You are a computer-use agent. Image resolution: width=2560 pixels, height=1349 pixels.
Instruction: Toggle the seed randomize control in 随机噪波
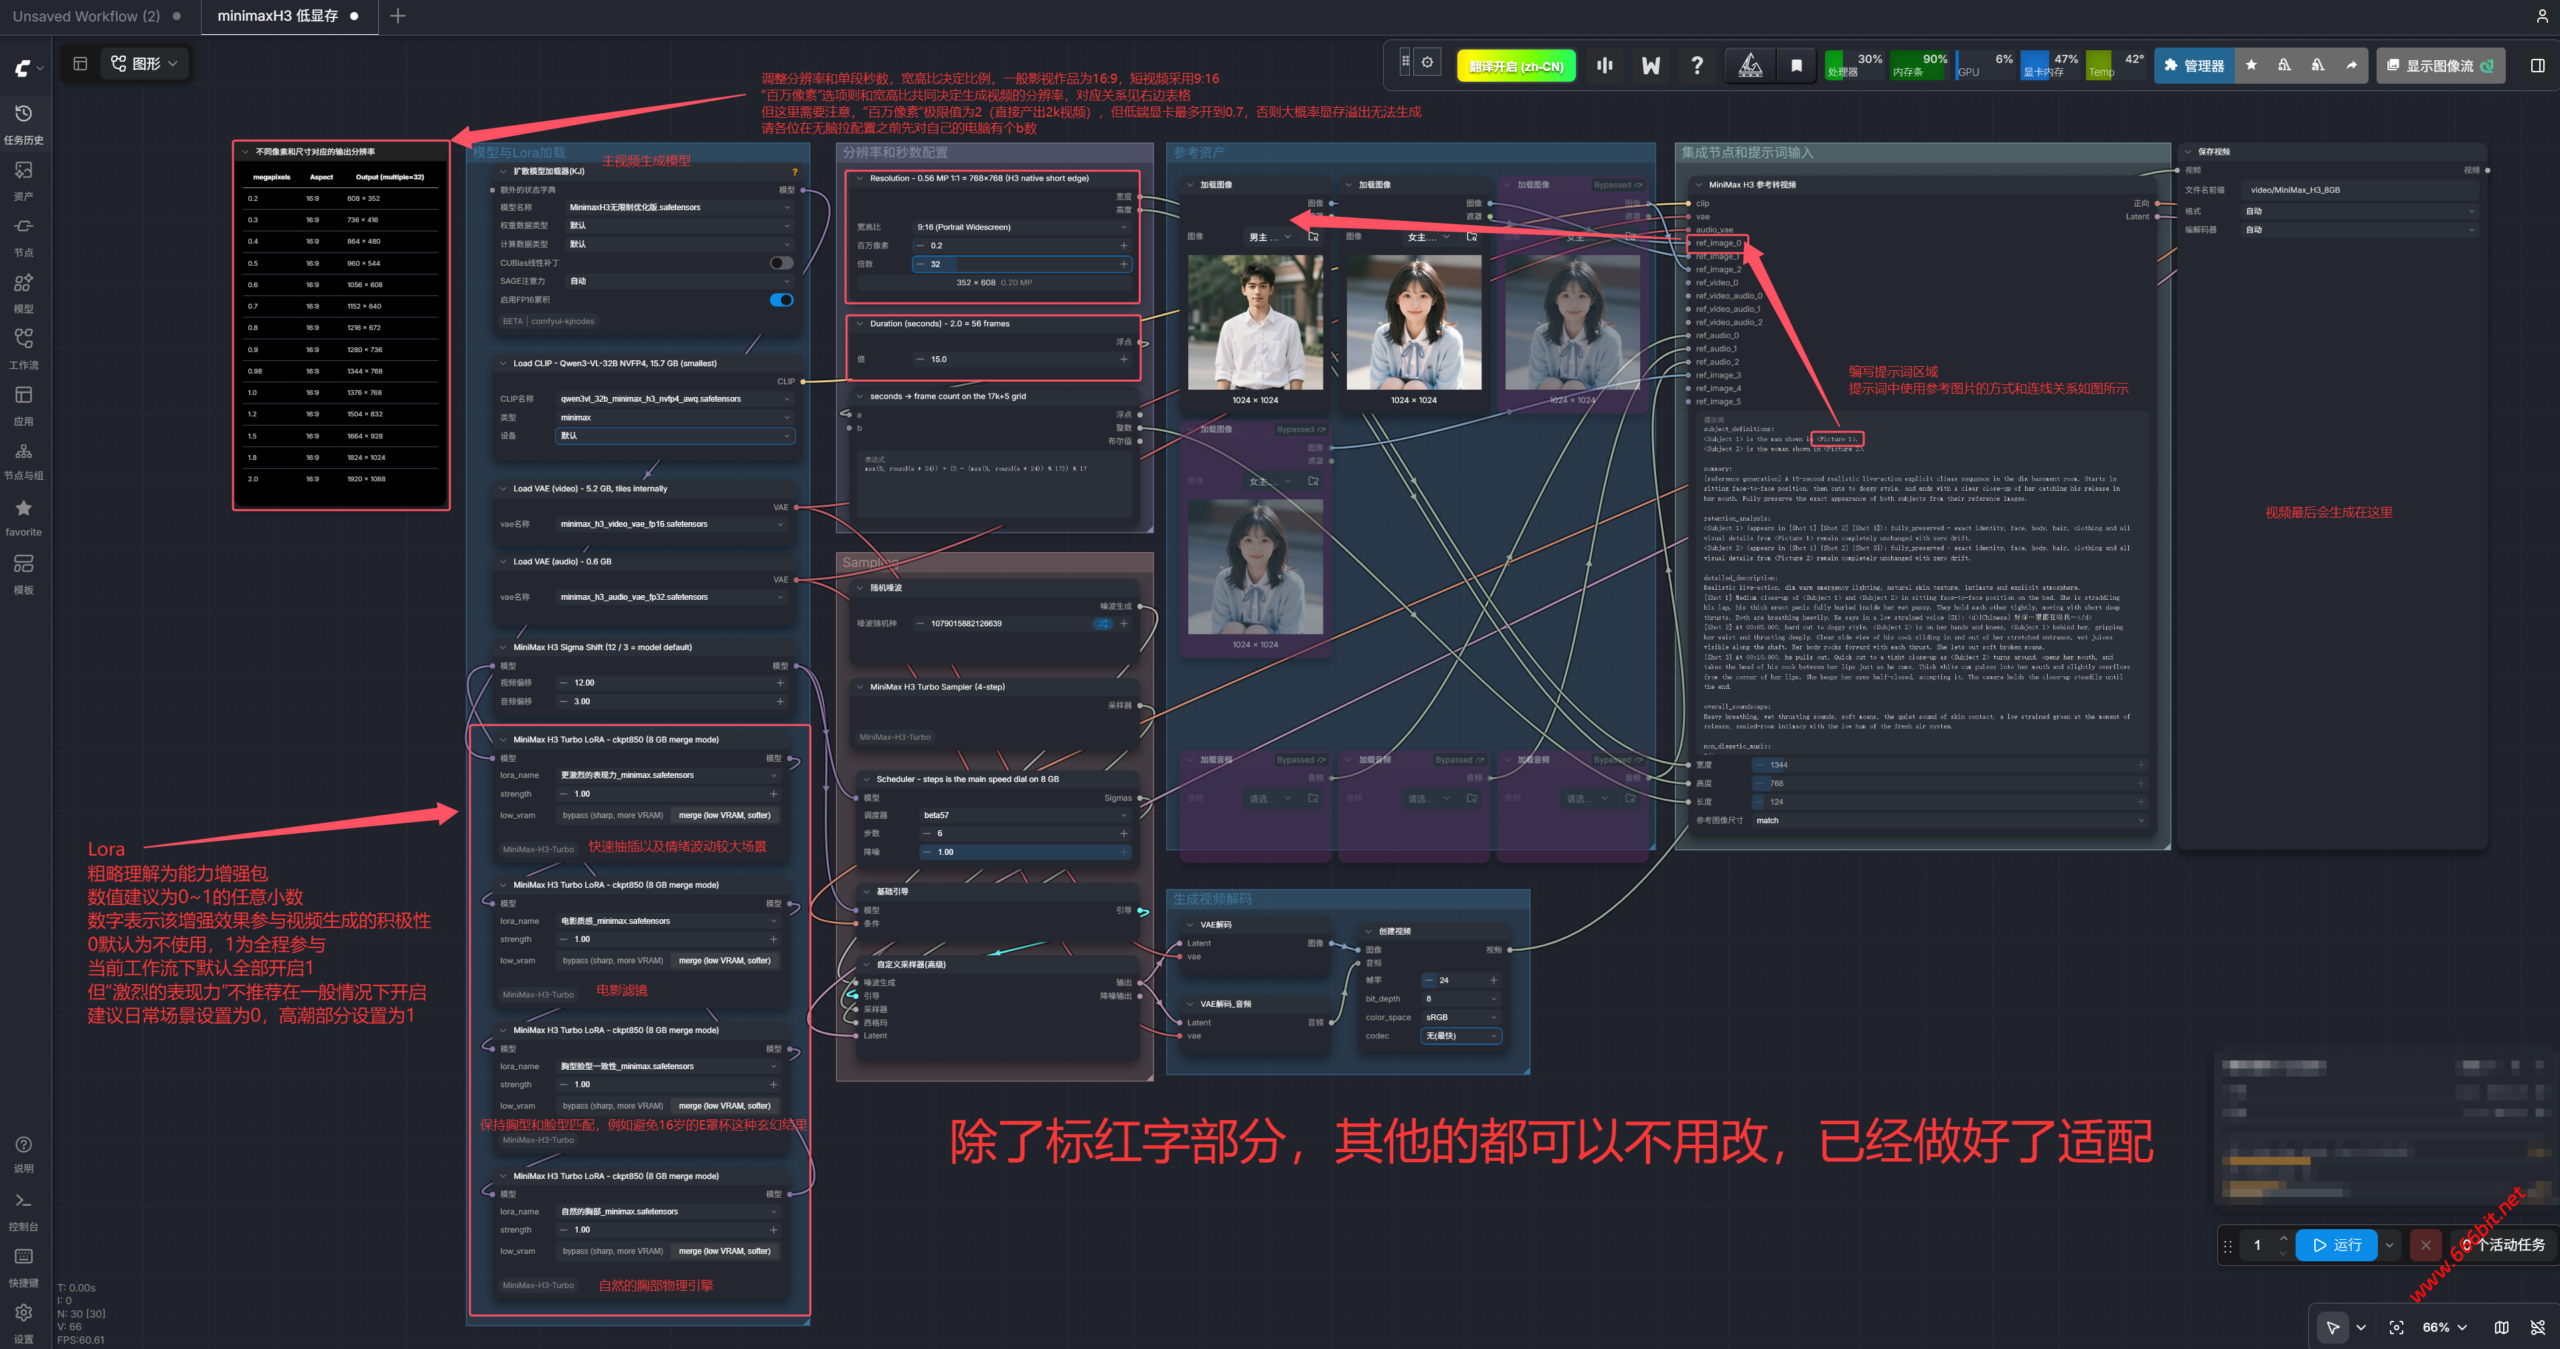click(x=1102, y=623)
